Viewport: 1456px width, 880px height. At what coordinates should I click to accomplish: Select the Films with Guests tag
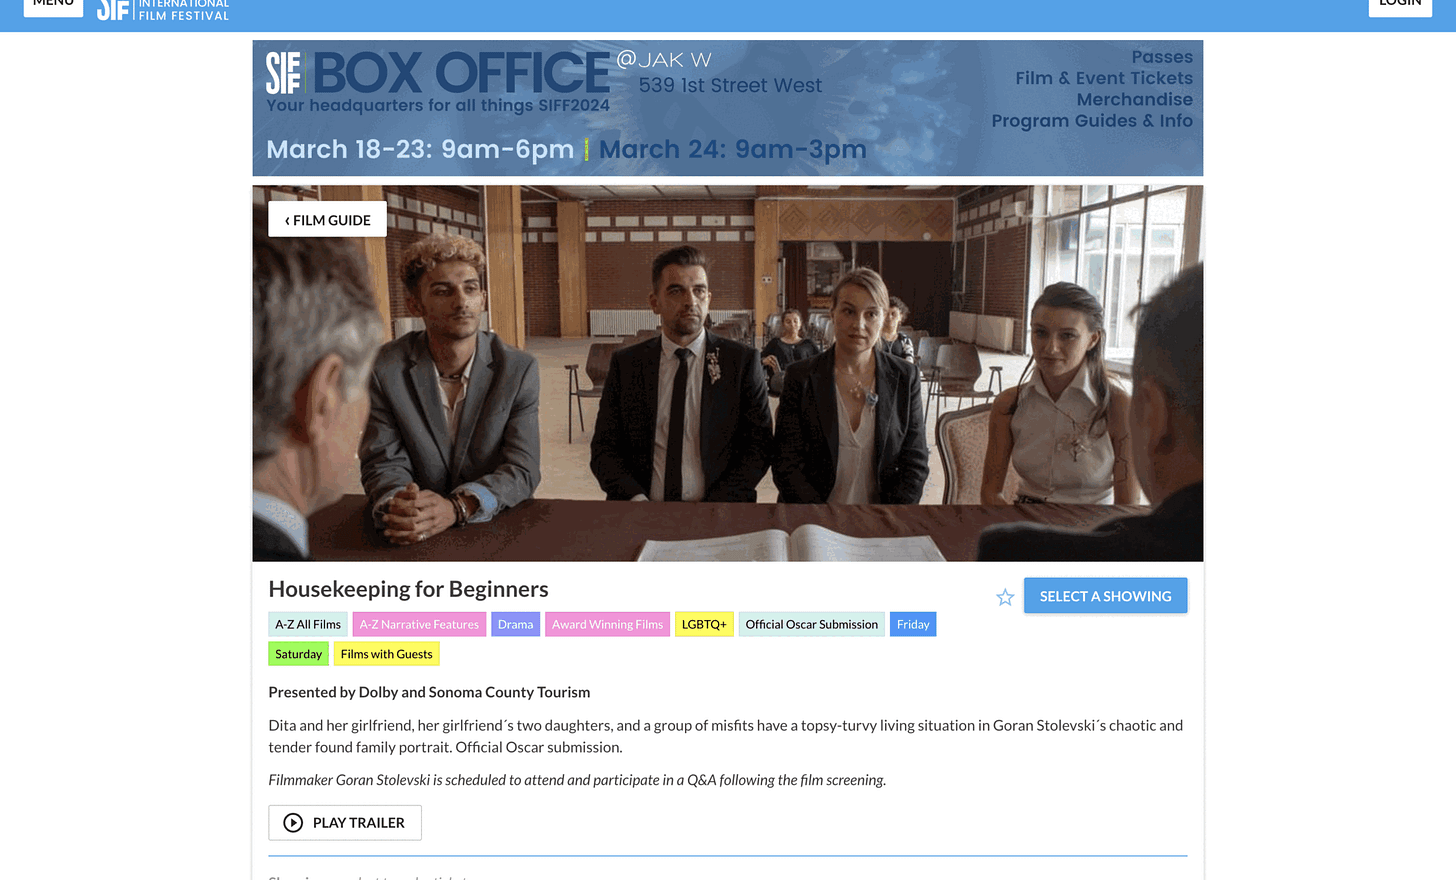[386, 654]
